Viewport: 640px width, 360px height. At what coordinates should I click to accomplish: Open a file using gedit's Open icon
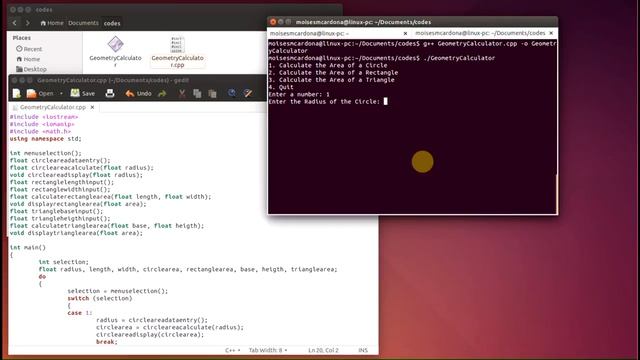(x=31, y=93)
